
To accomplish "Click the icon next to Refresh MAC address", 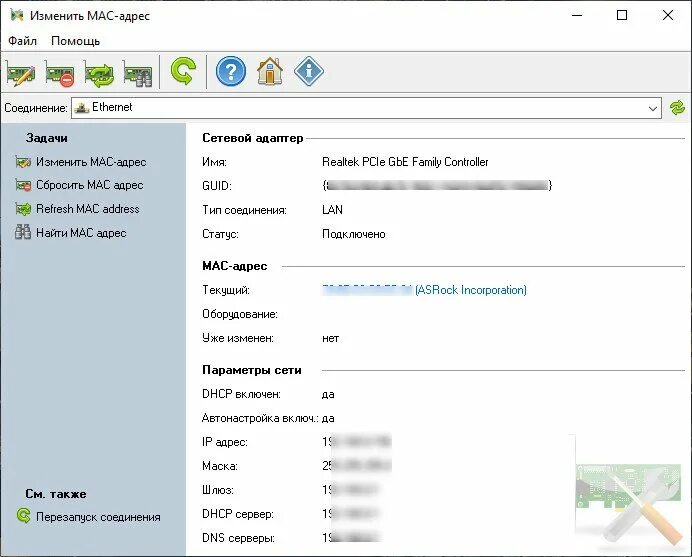I will tap(23, 209).
